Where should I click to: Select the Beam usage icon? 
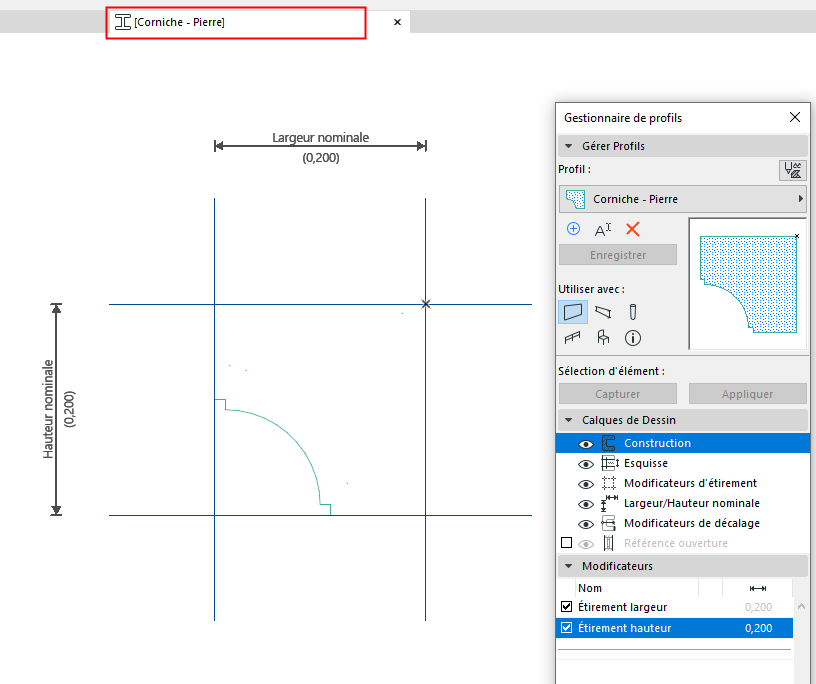coord(603,312)
